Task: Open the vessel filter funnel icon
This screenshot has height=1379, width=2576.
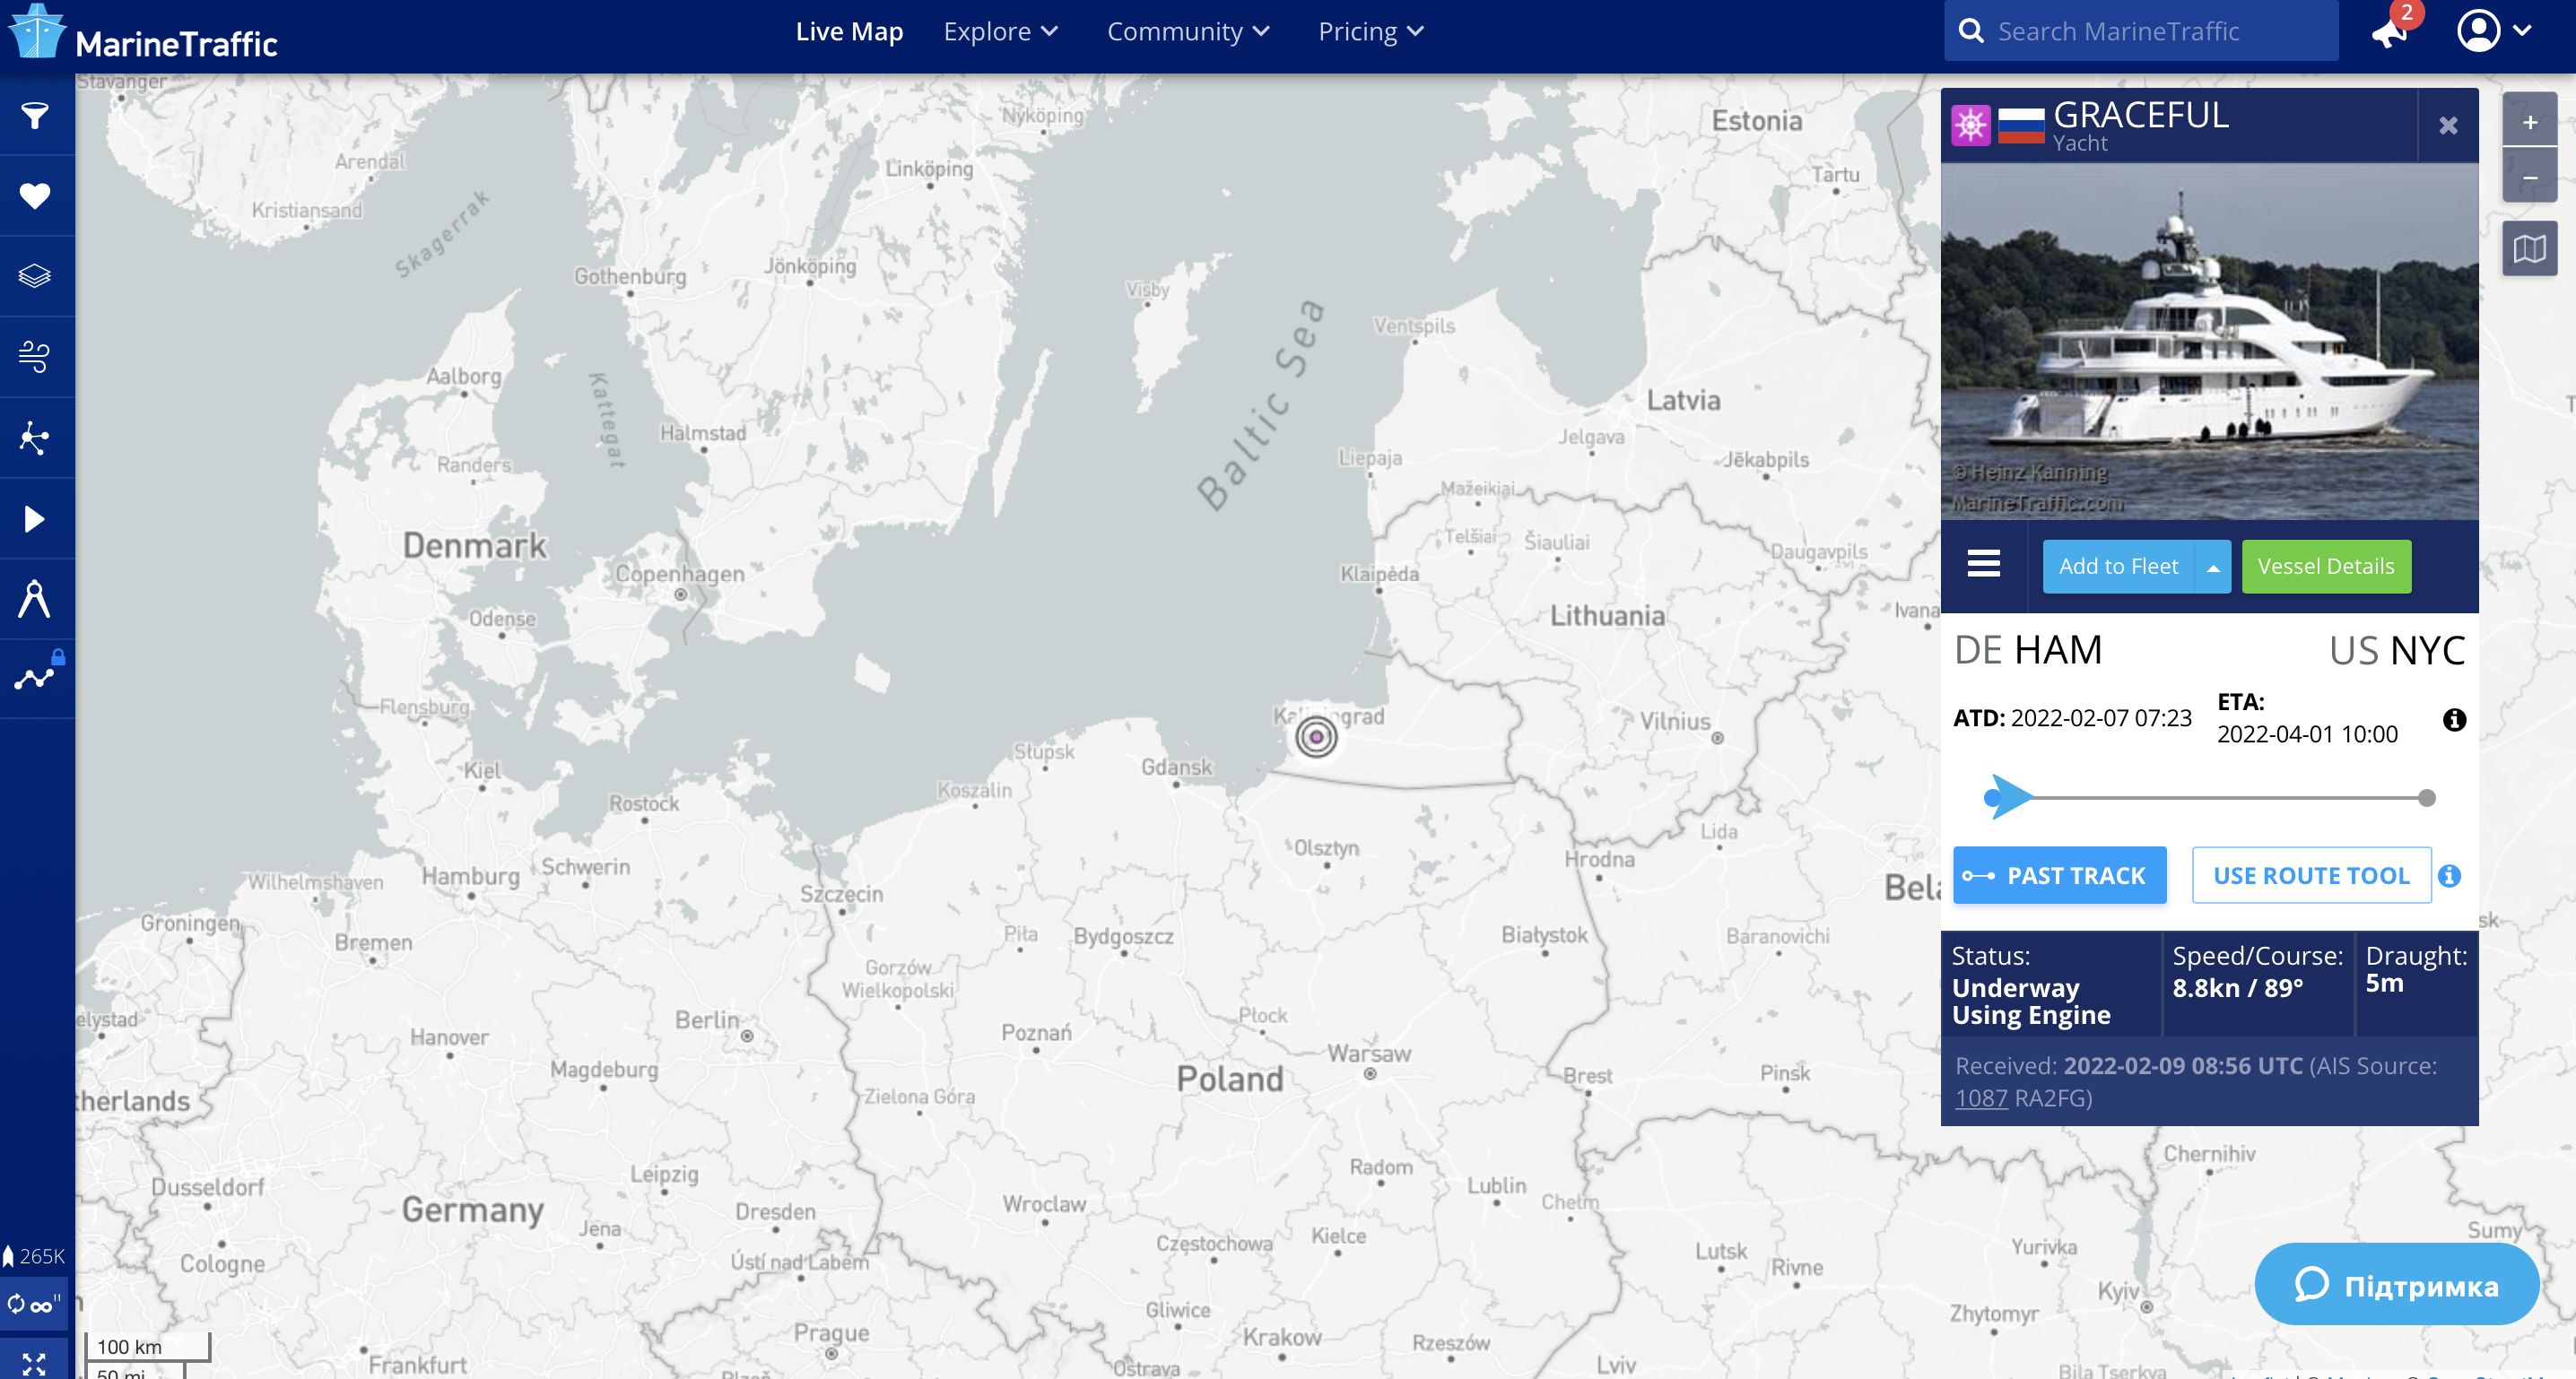Action: [x=35, y=116]
